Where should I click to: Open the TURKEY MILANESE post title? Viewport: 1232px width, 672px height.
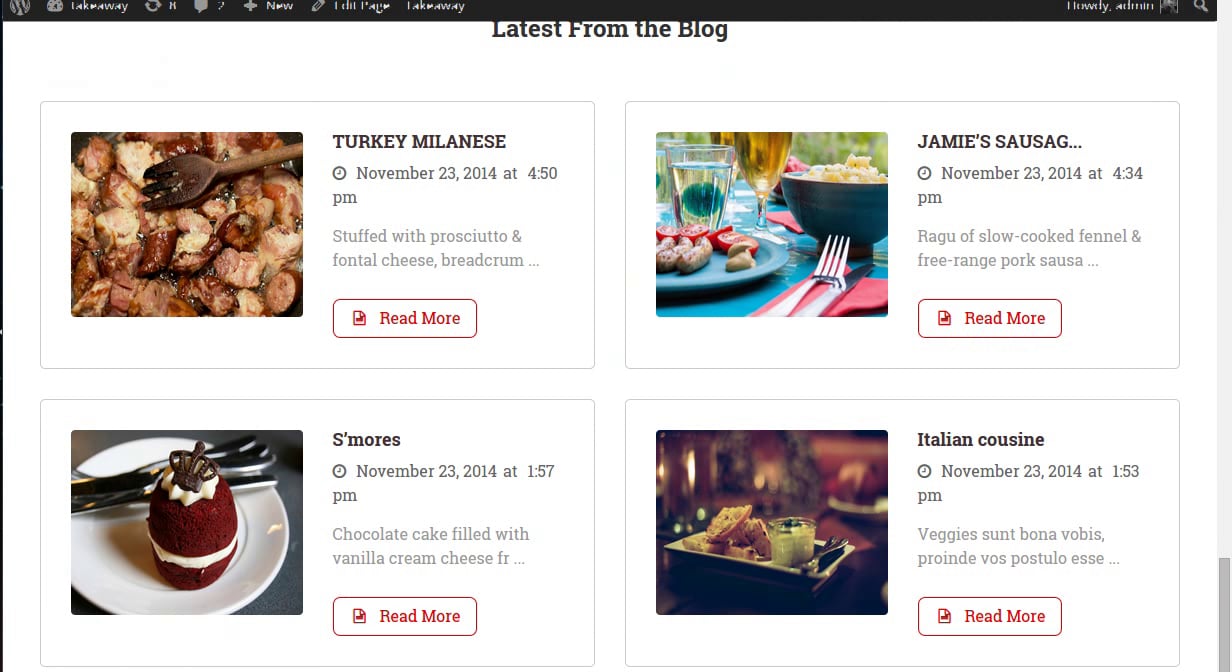[x=419, y=142]
